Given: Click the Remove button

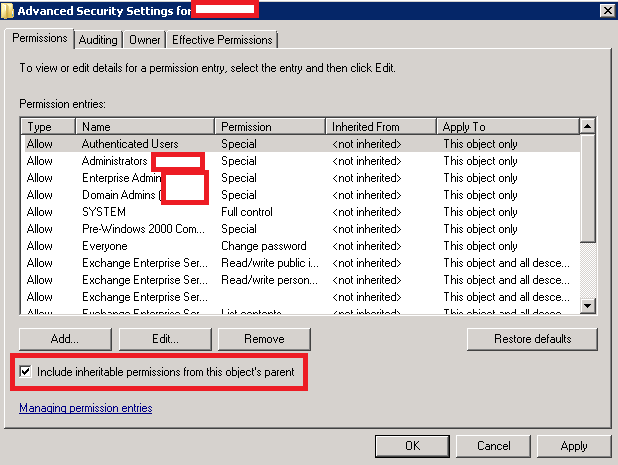Looking at the screenshot, I should (264, 339).
